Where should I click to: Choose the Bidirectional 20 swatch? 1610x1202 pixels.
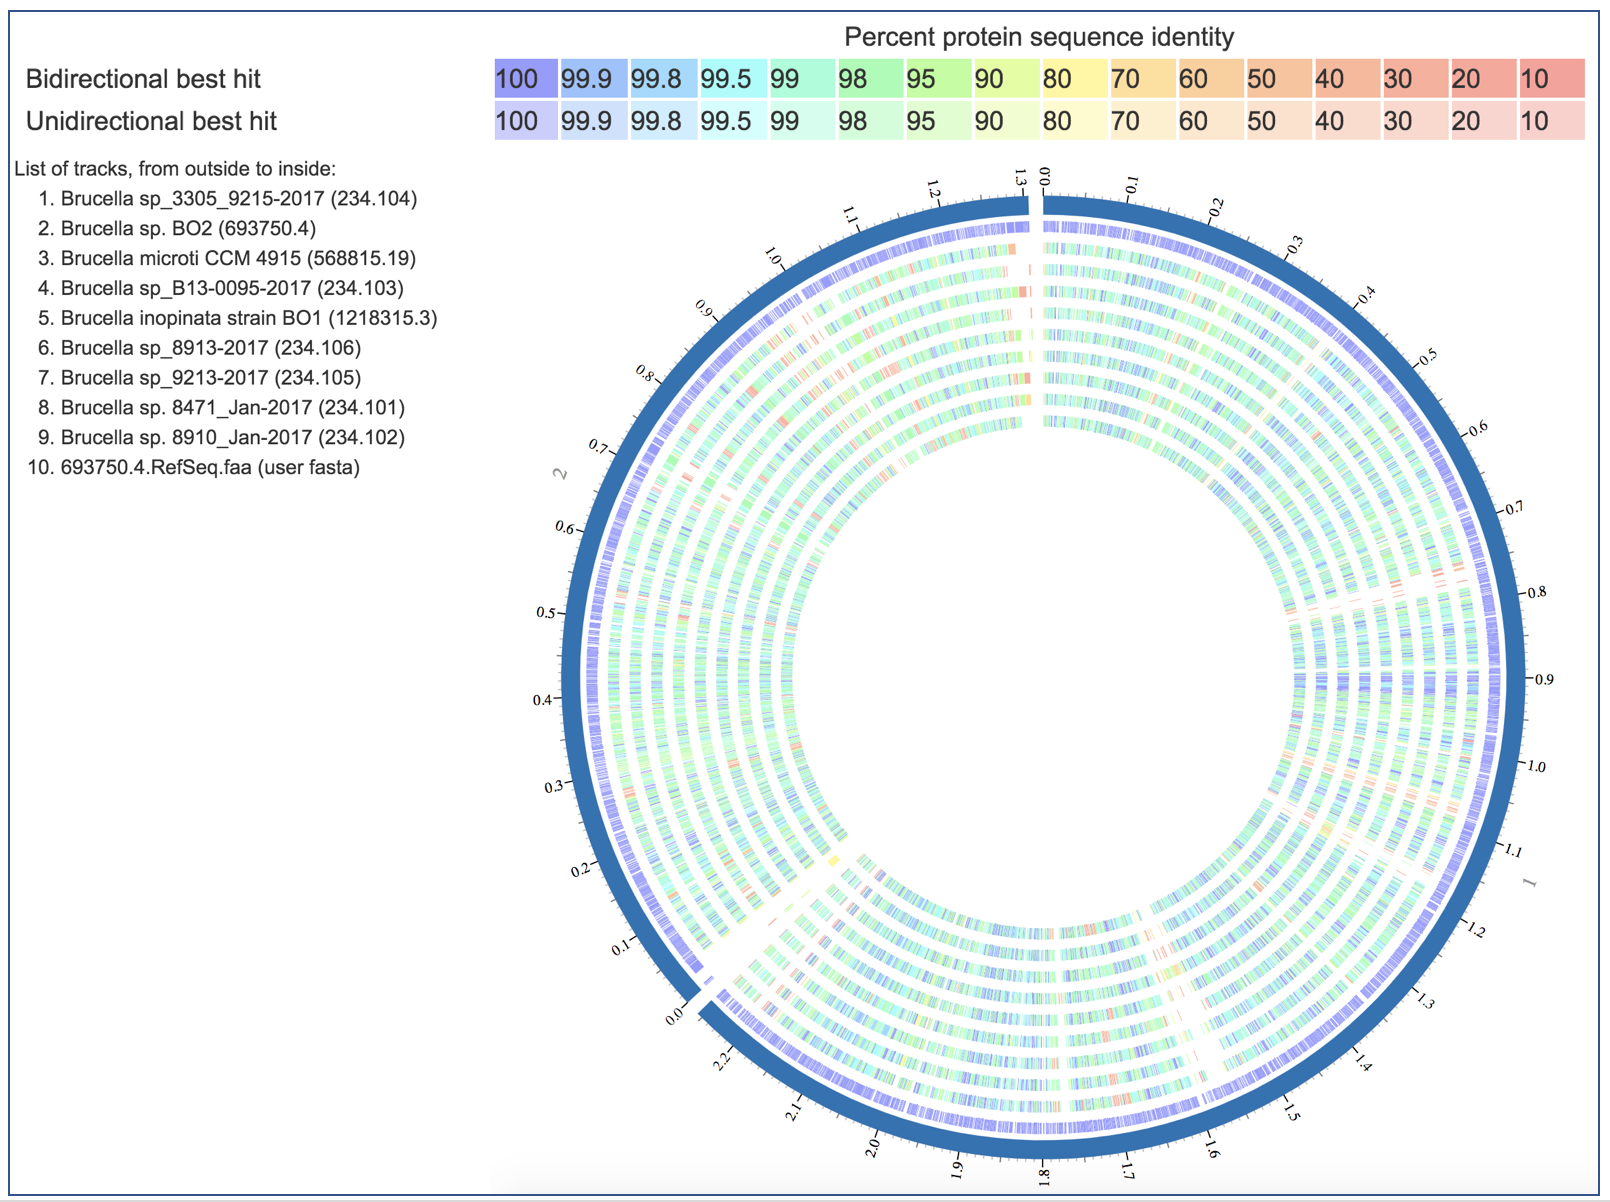tap(1483, 78)
